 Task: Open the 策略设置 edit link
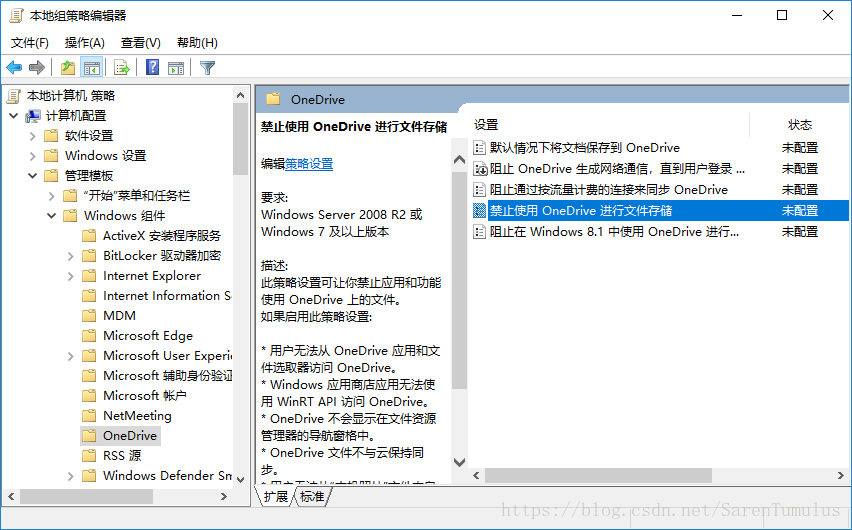(309, 164)
